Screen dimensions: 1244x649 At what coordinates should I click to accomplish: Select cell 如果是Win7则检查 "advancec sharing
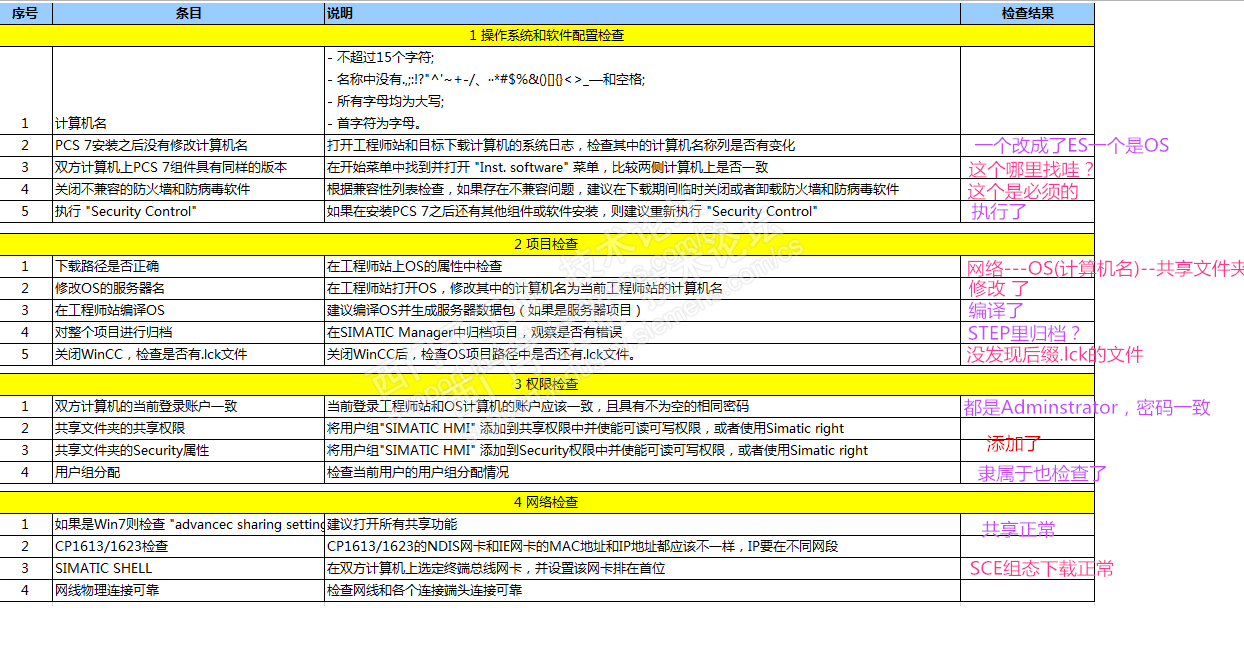click(x=188, y=524)
